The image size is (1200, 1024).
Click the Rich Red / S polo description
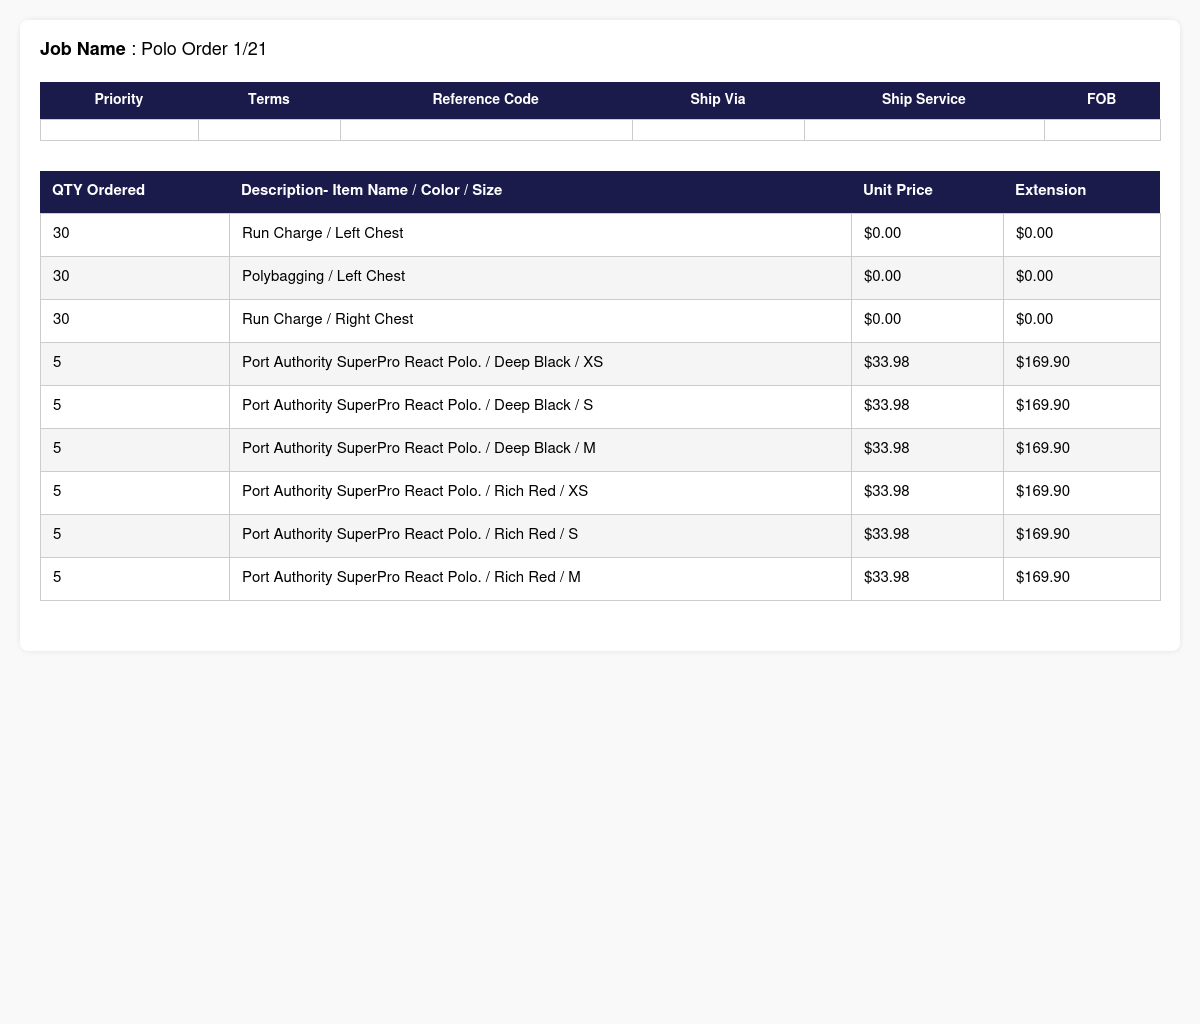(410, 534)
